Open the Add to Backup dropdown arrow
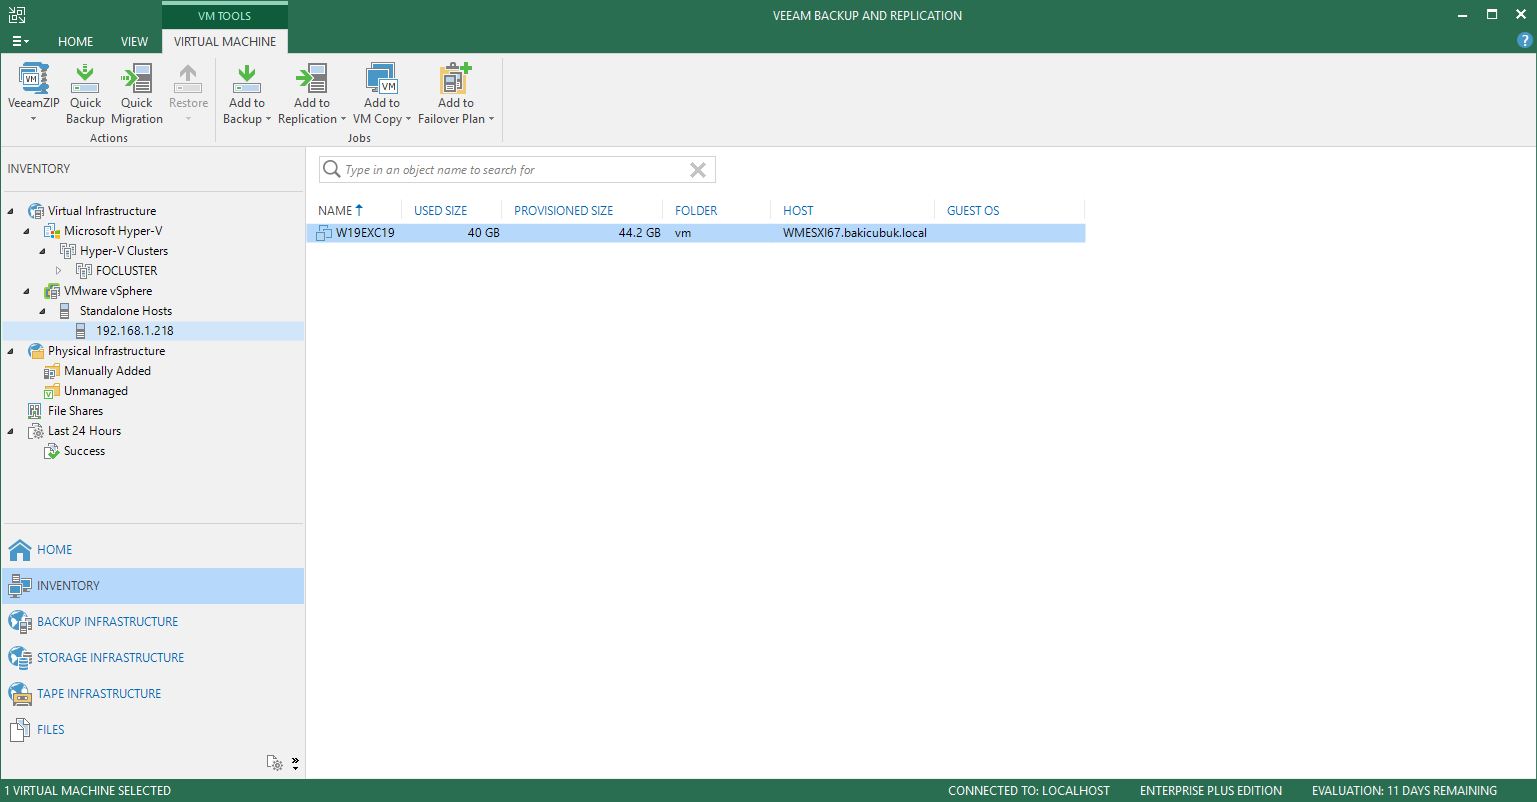This screenshot has height=802, width=1537. pos(268,120)
